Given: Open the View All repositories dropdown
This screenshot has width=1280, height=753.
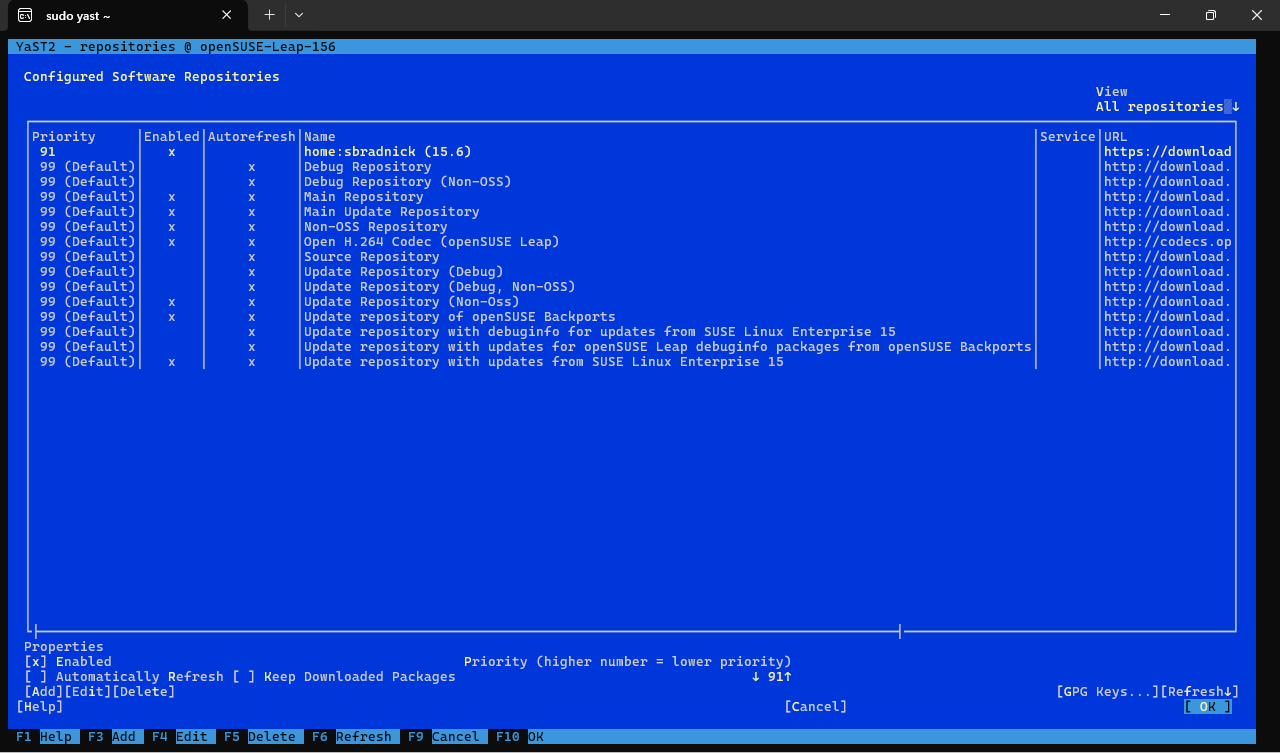Looking at the screenshot, I should coord(1167,107).
